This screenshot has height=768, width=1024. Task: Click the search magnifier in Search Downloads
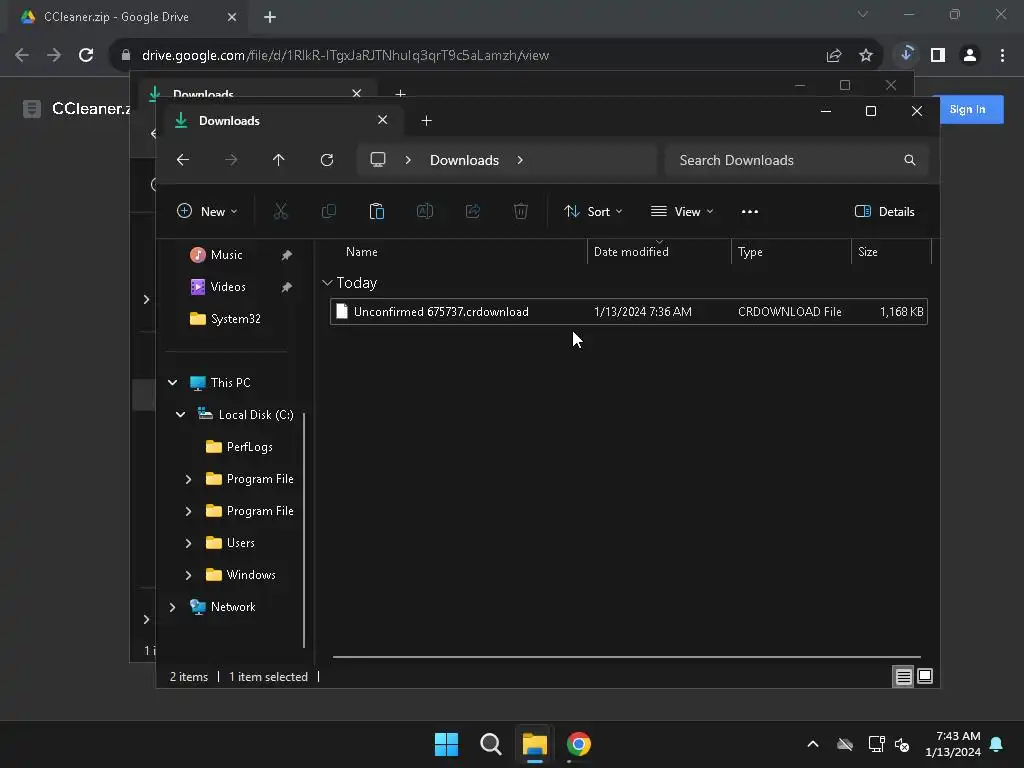[909, 160]
